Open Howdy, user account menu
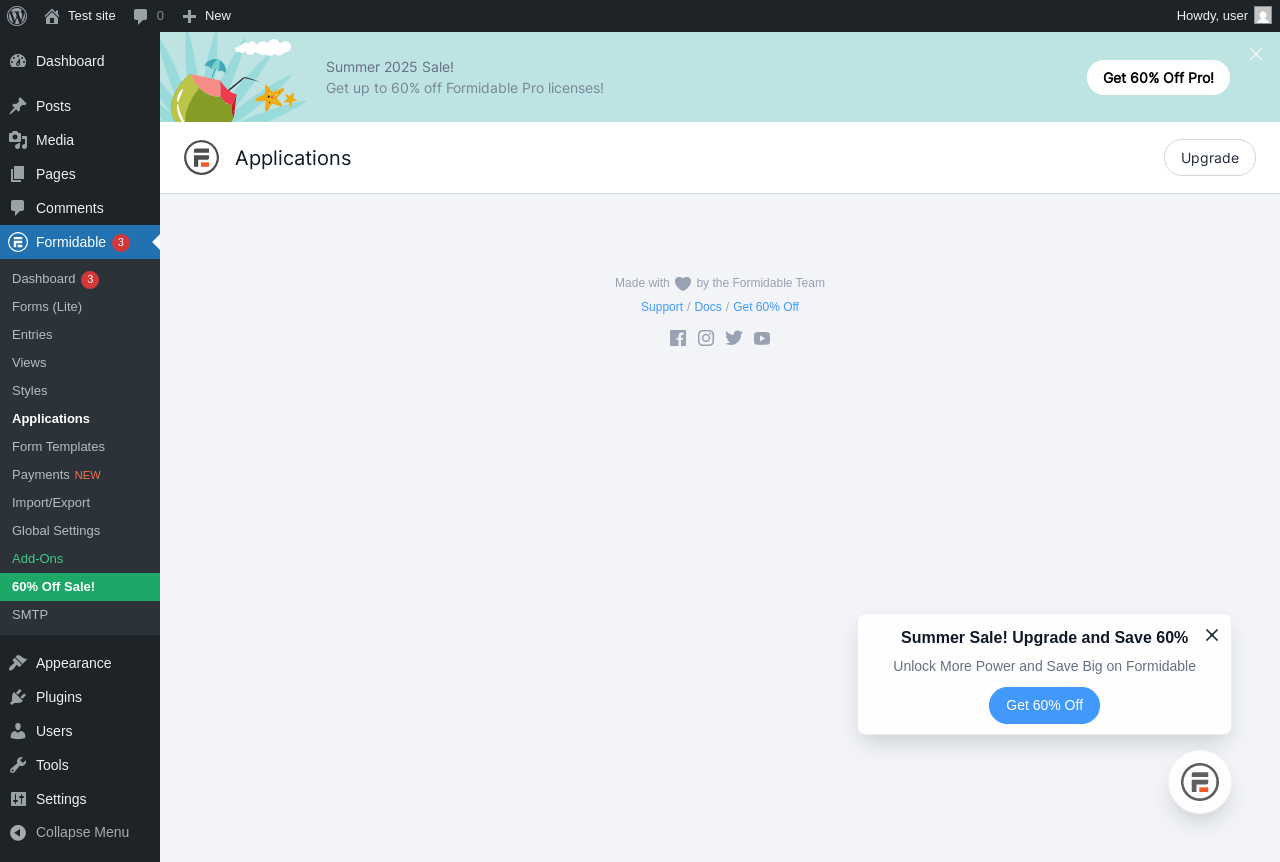The width and height of the screenshot is (1280, 862). [x=1224, y=16]
